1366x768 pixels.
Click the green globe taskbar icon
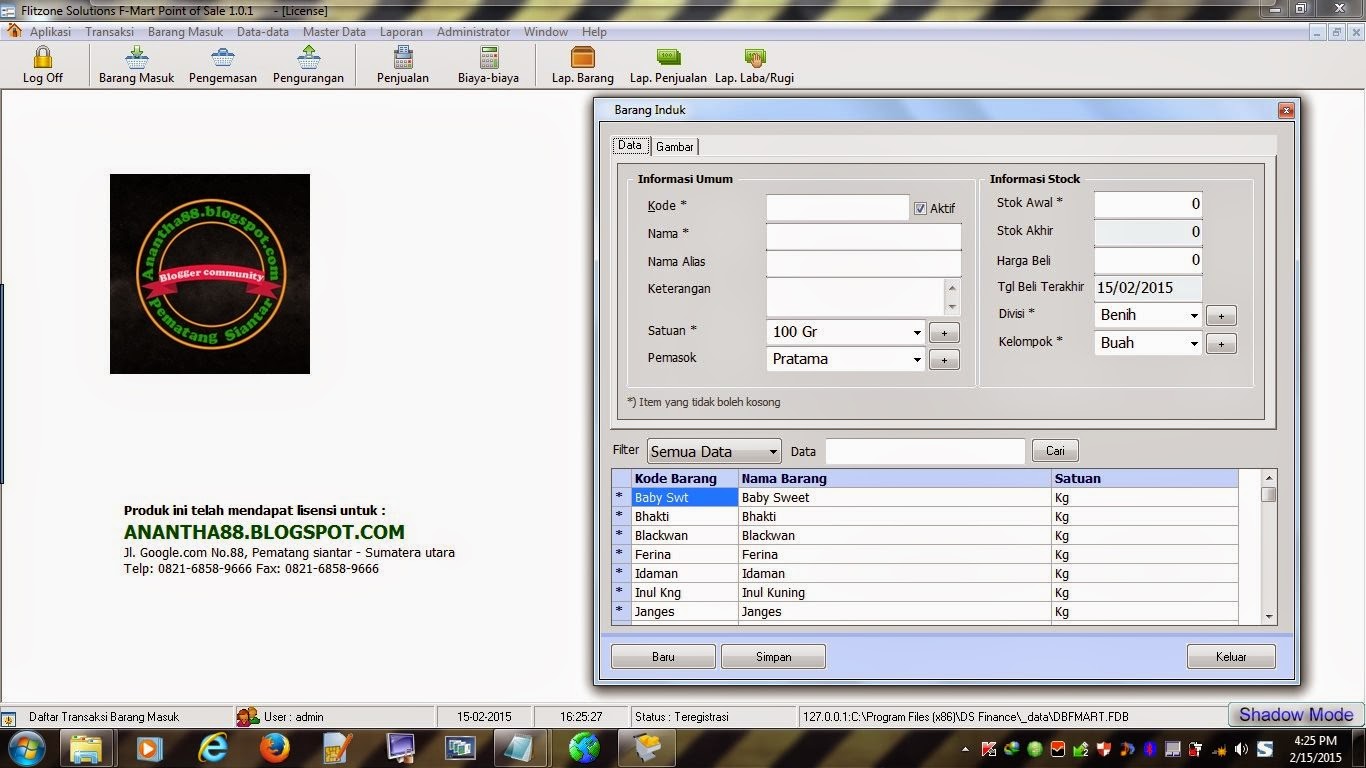click(584, 747)
